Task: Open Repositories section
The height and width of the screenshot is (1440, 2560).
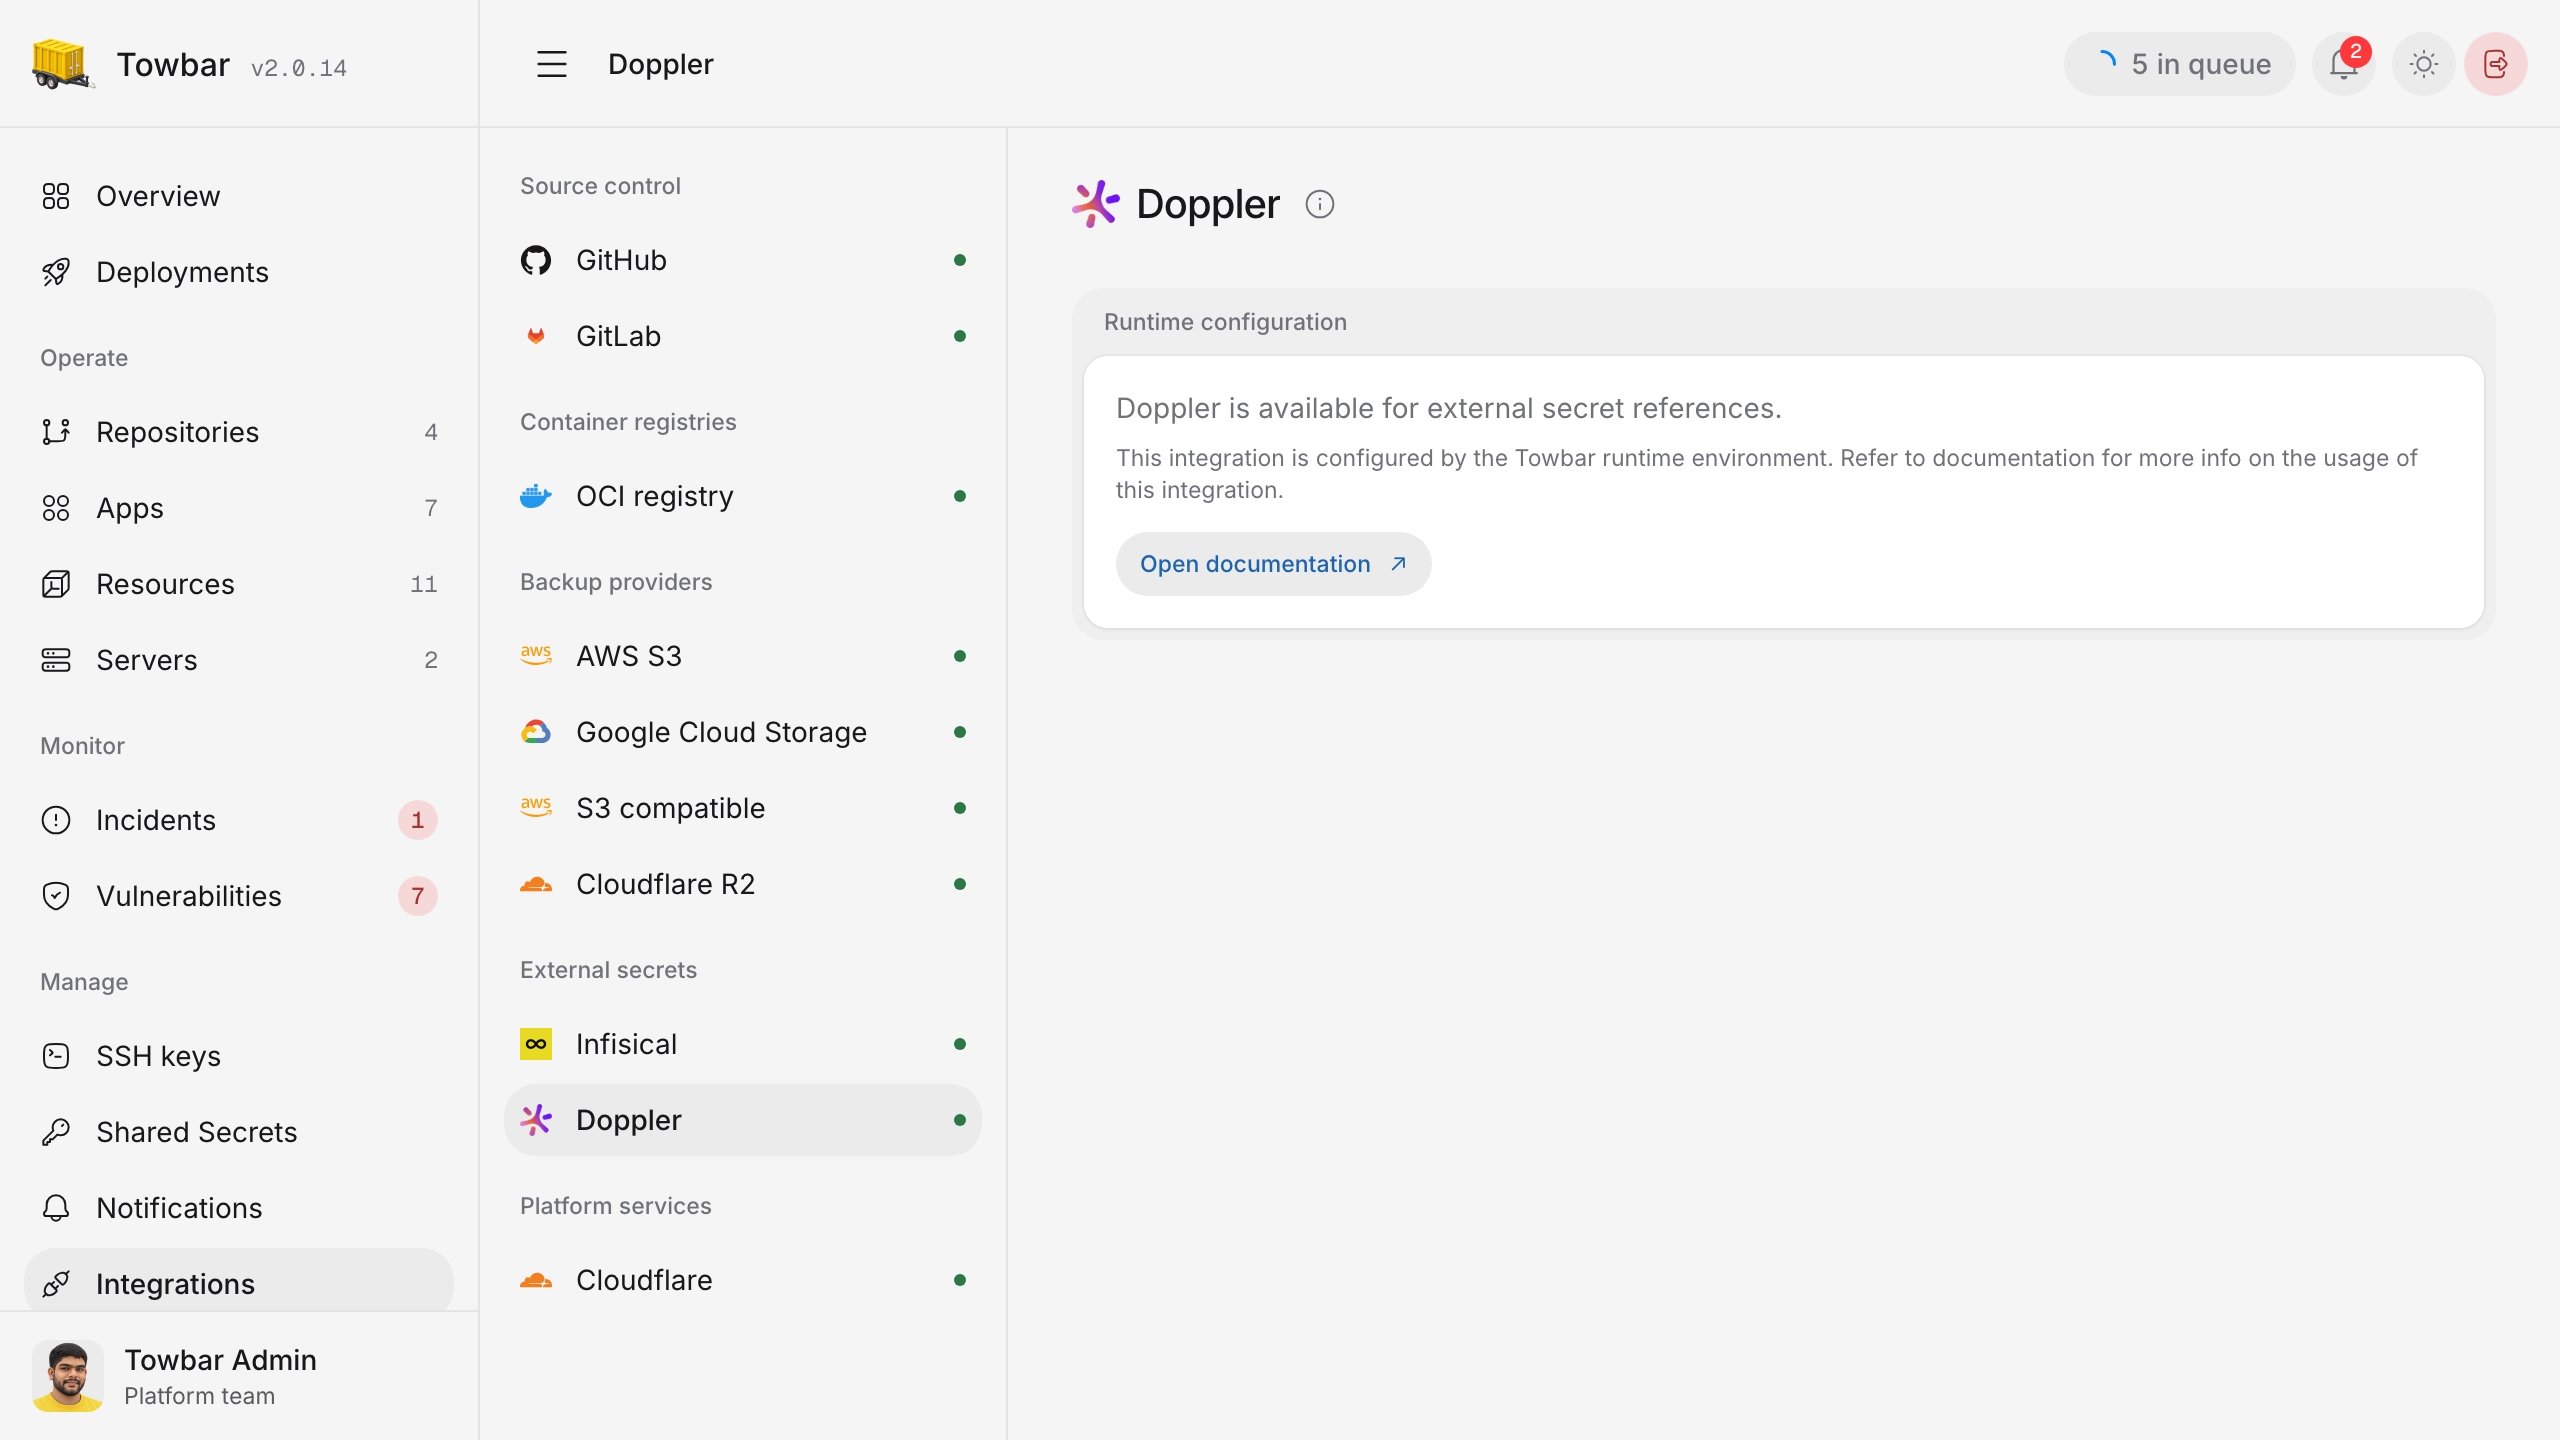Action: (238, 432)
